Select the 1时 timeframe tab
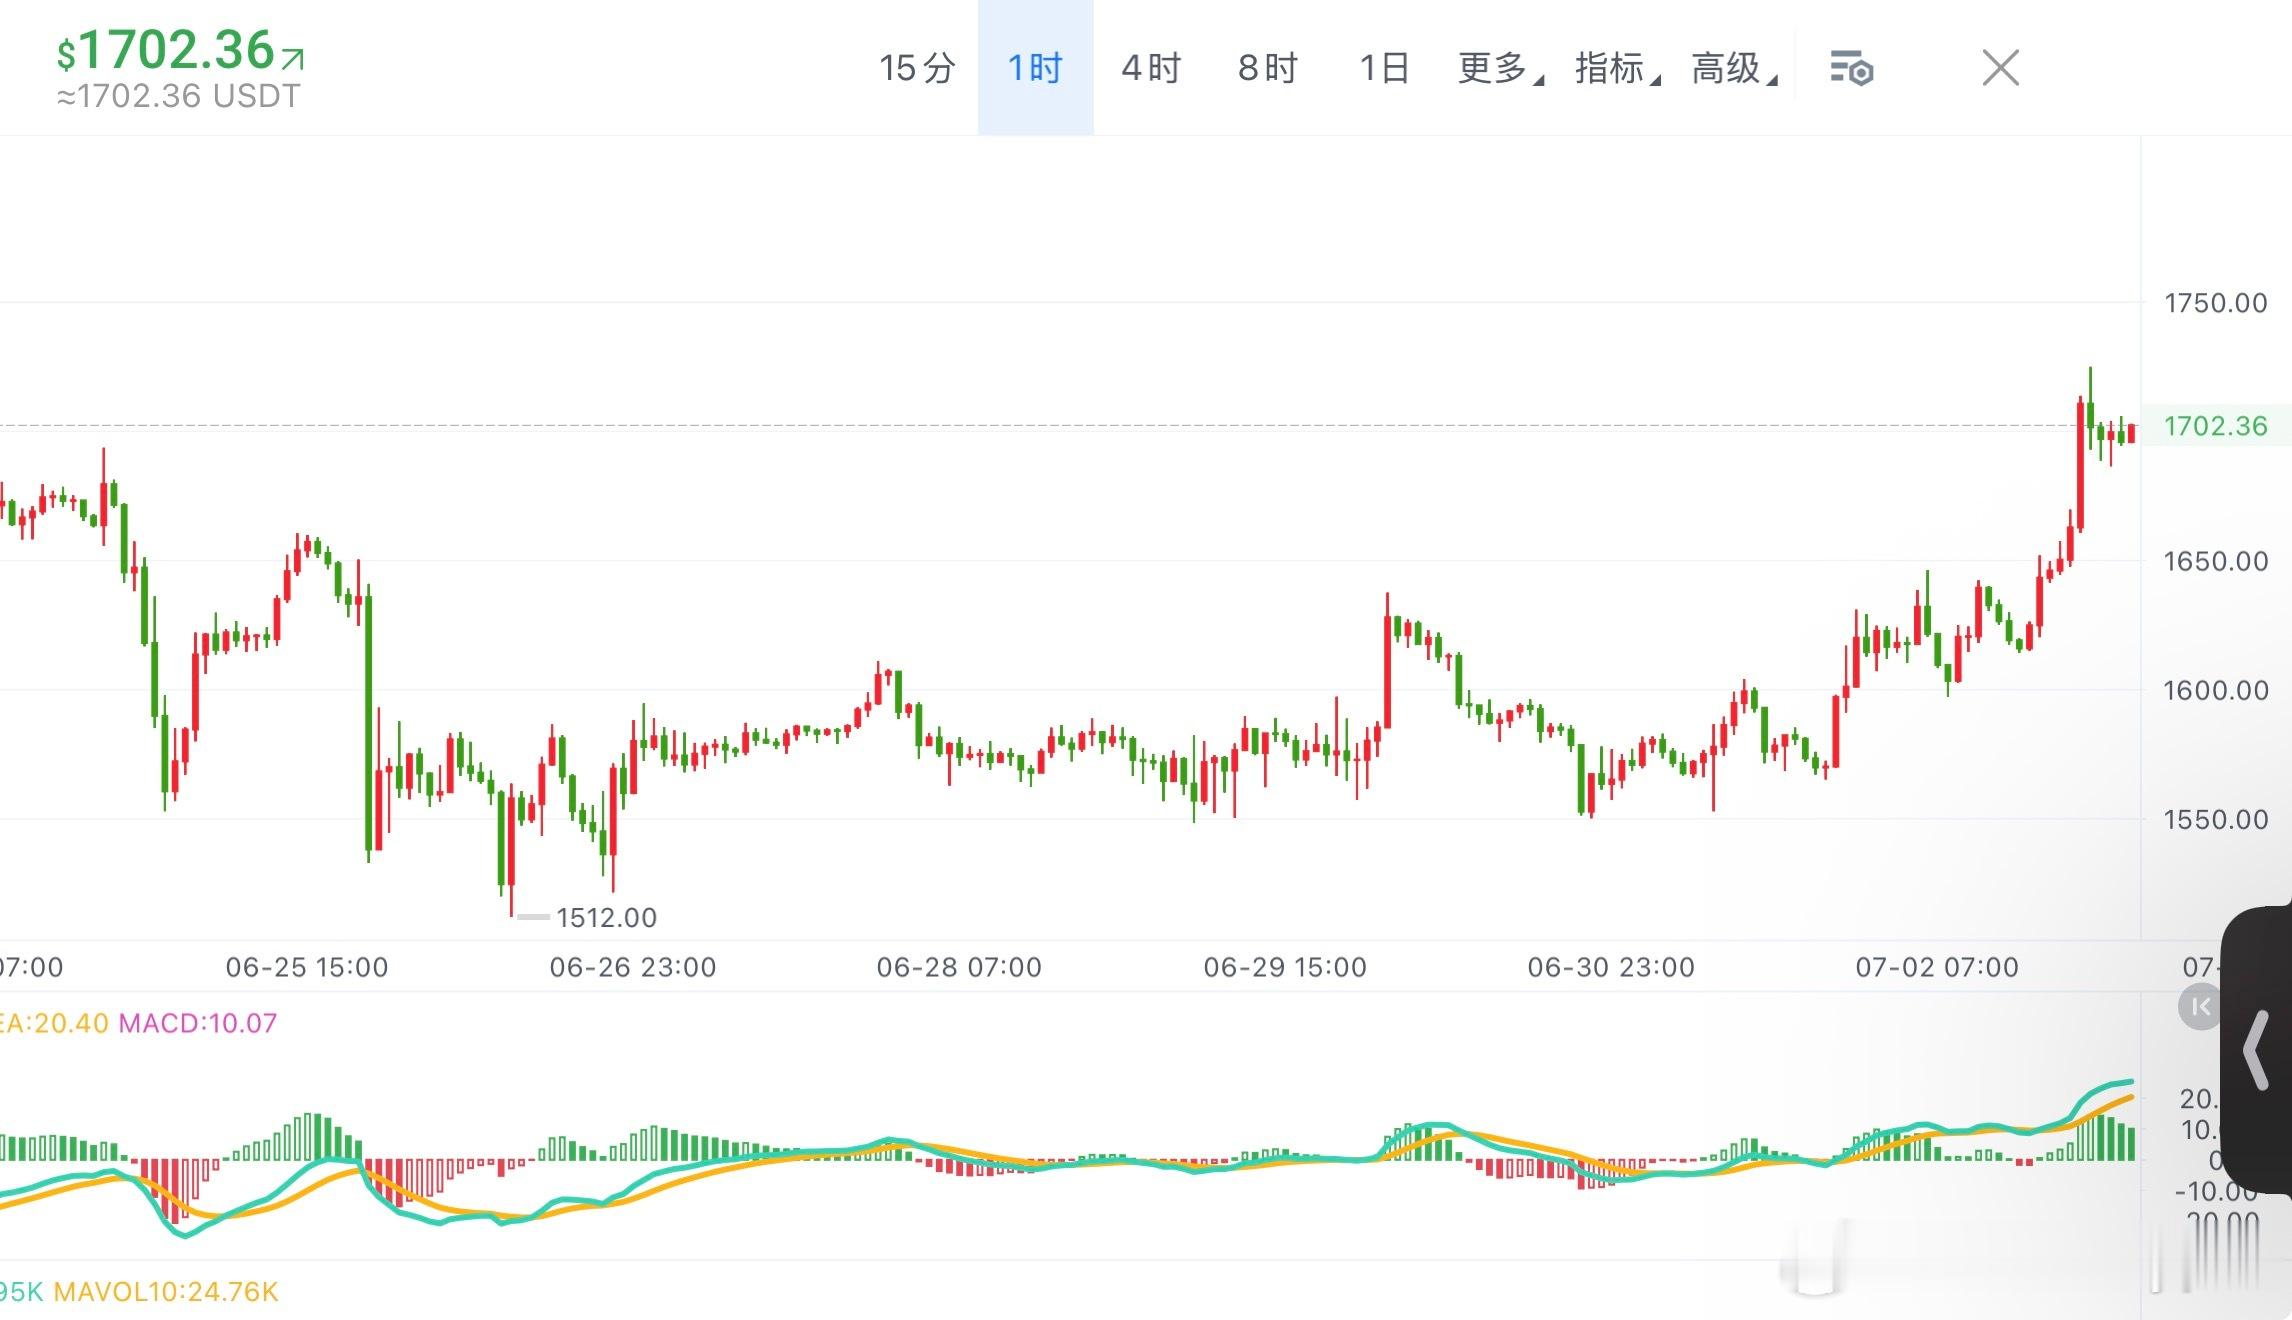This screenshot has width=2292, height=1320. (x=1035, y=68)
